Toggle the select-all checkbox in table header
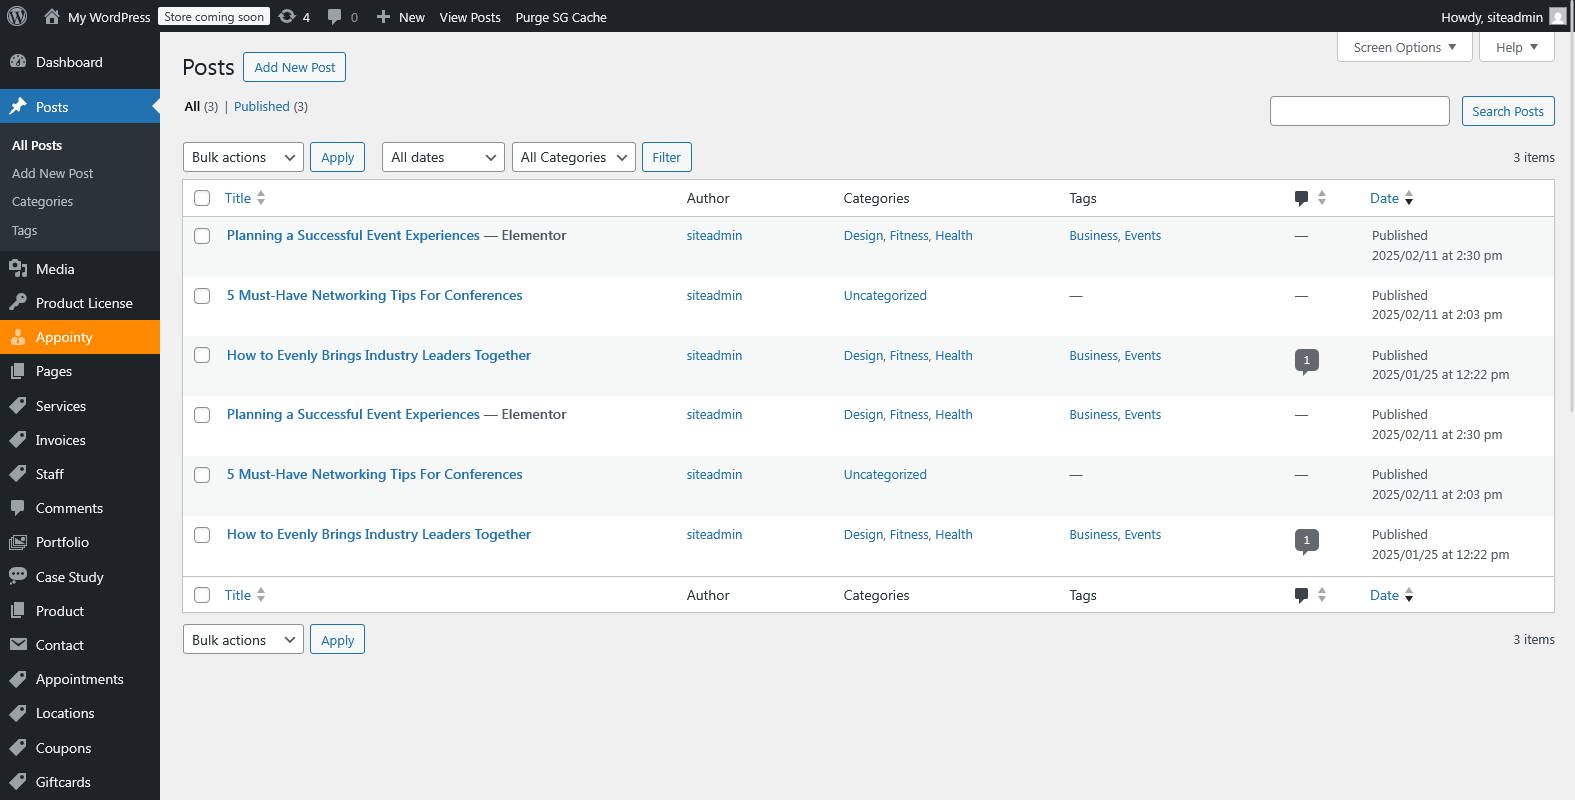 [x=202, y=198]
